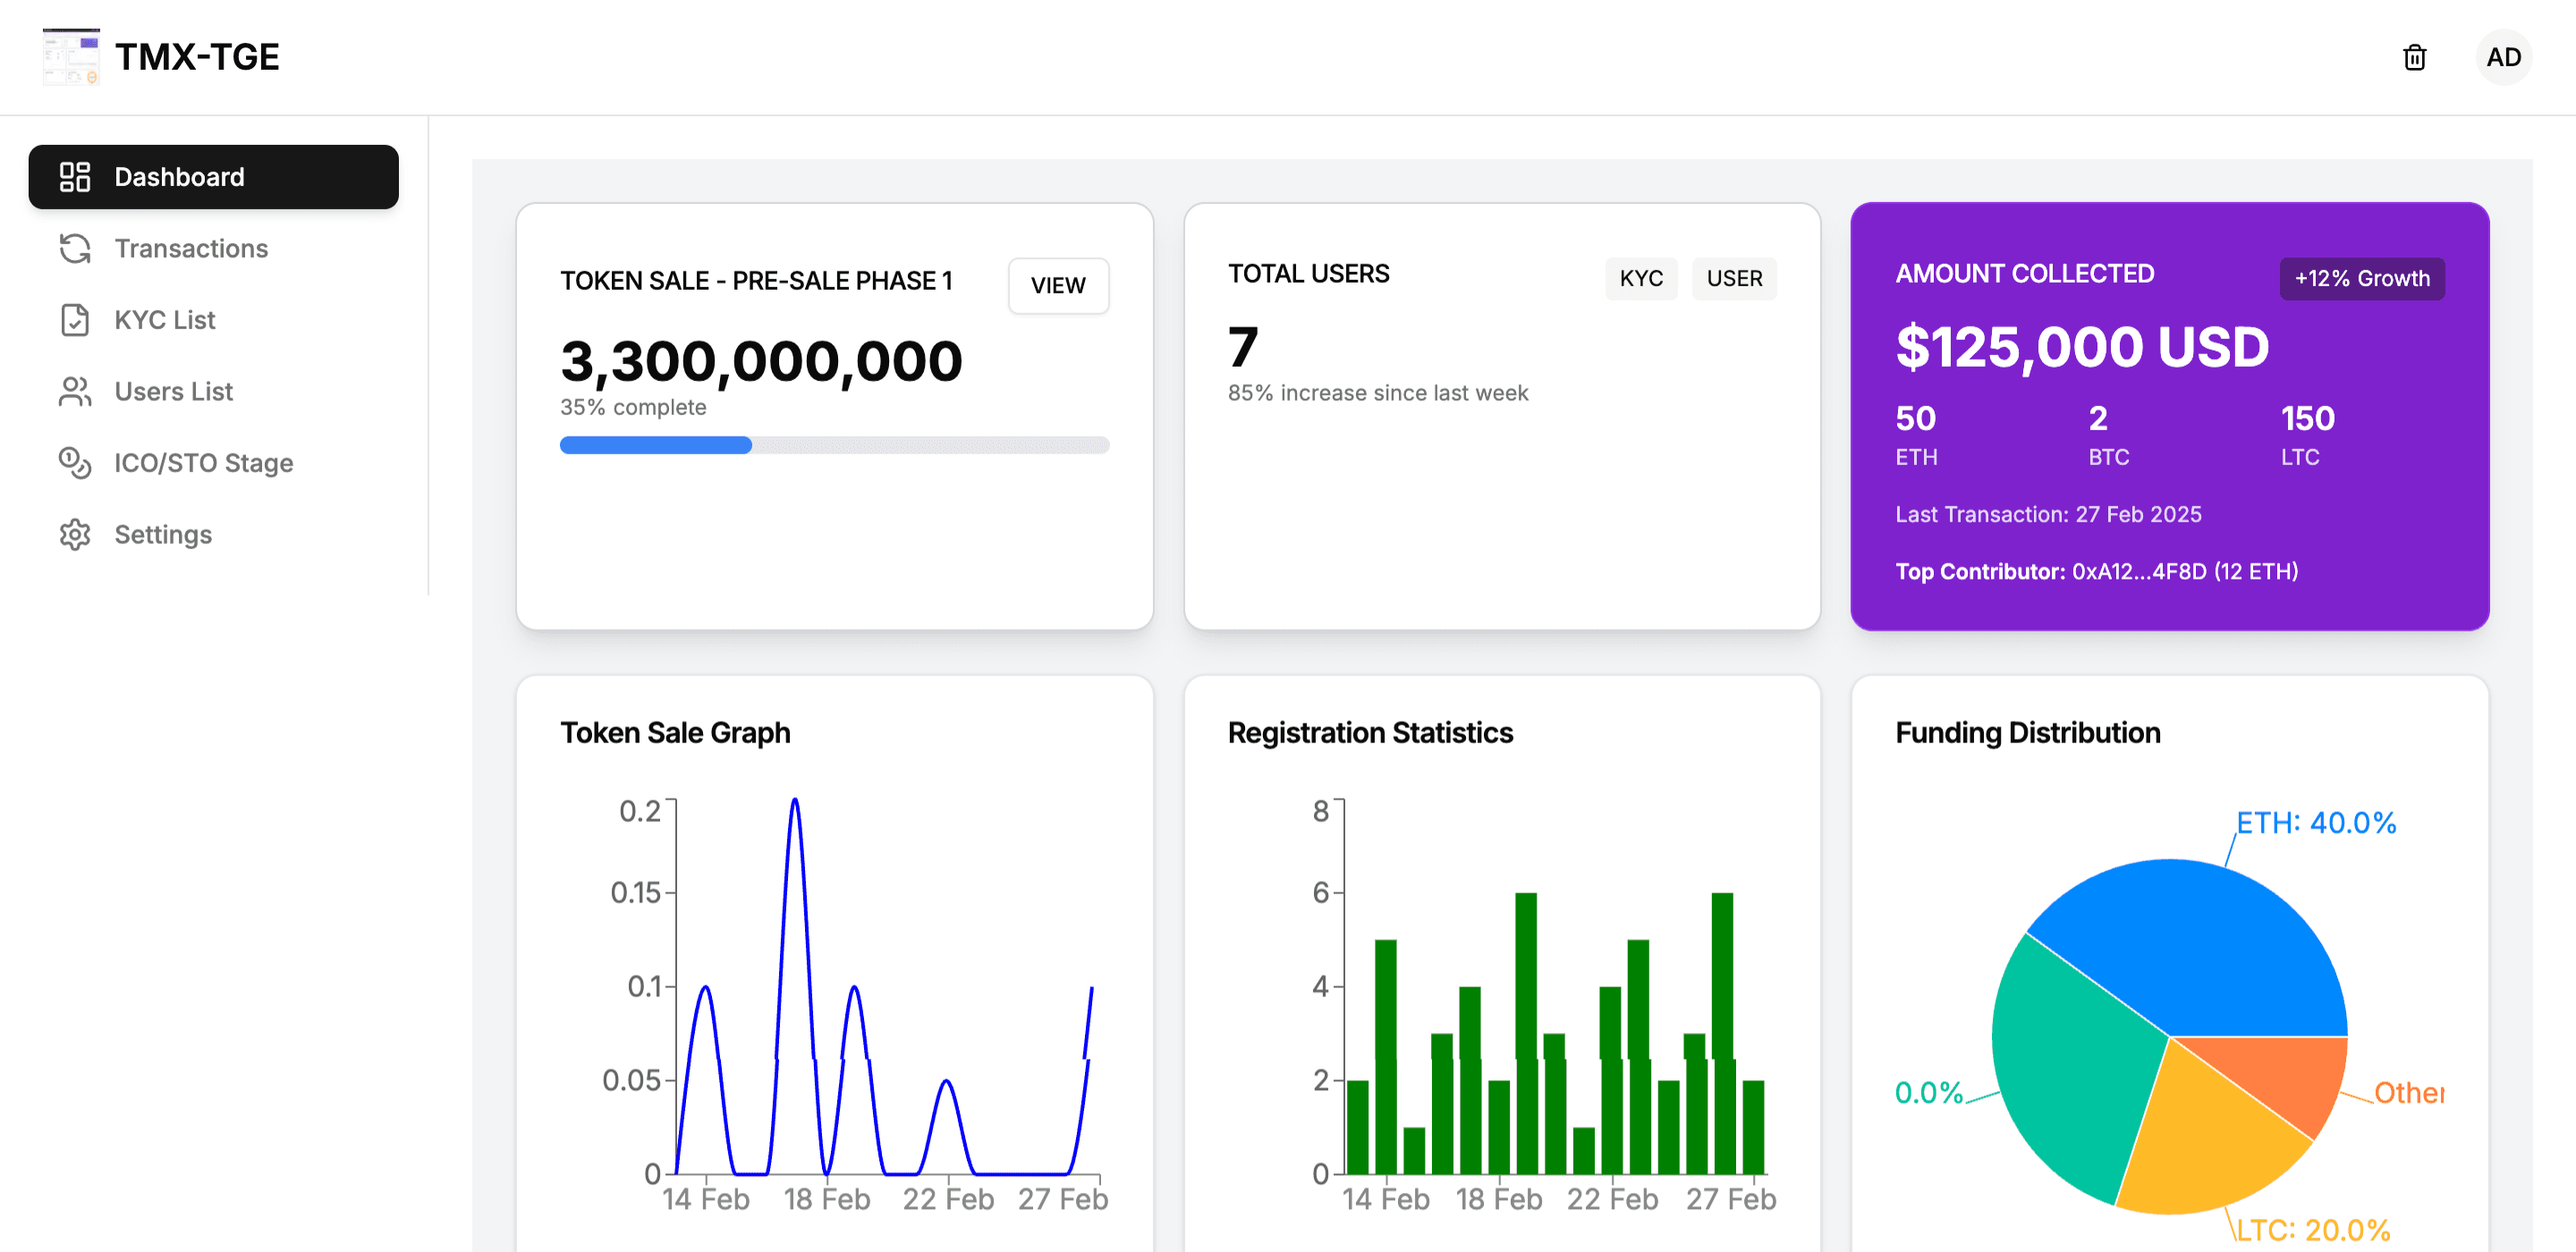The height and width of the screenshot is (1252, 2576).
Task: Click the Top Contributor address text
Action: click(x=2184, y=571)
